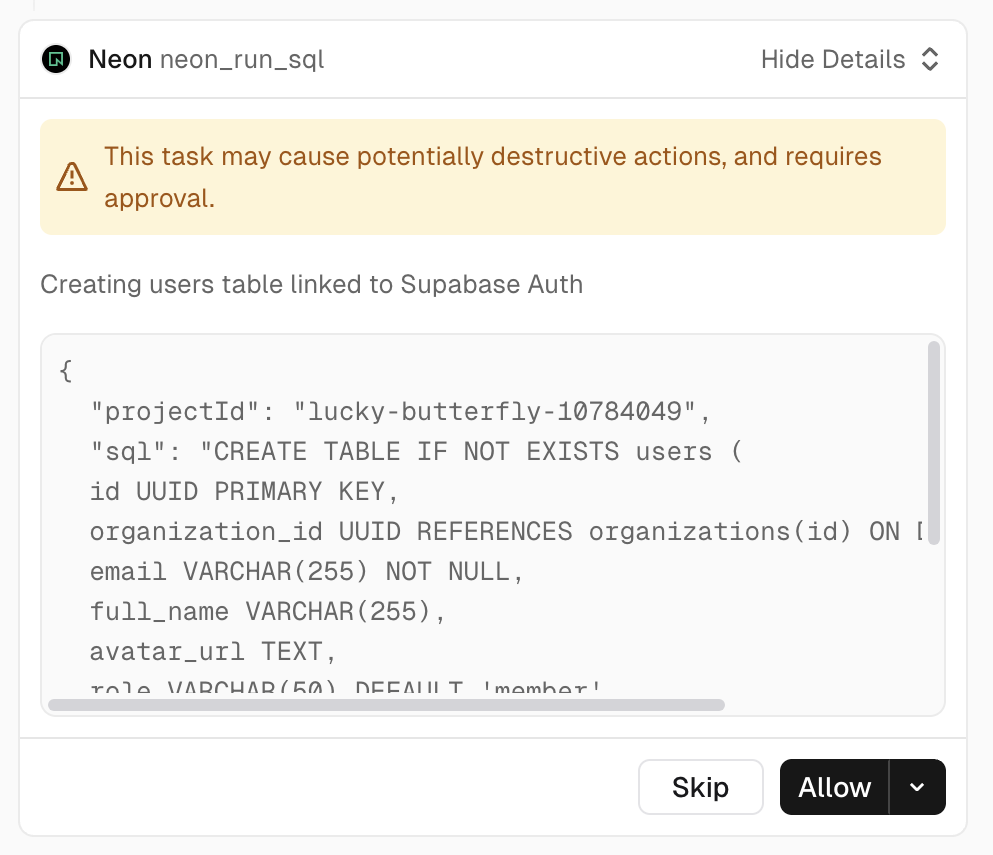993x855 pixels.
Task: Click the 'email VARCHAR(255) NOT NULL' line
Action: point(307,571)
